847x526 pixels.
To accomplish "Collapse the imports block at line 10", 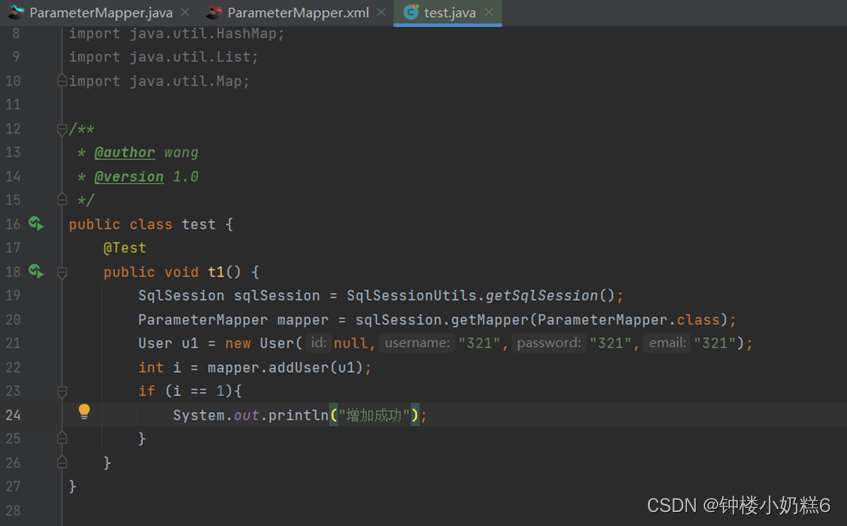I will pos(62,81).
